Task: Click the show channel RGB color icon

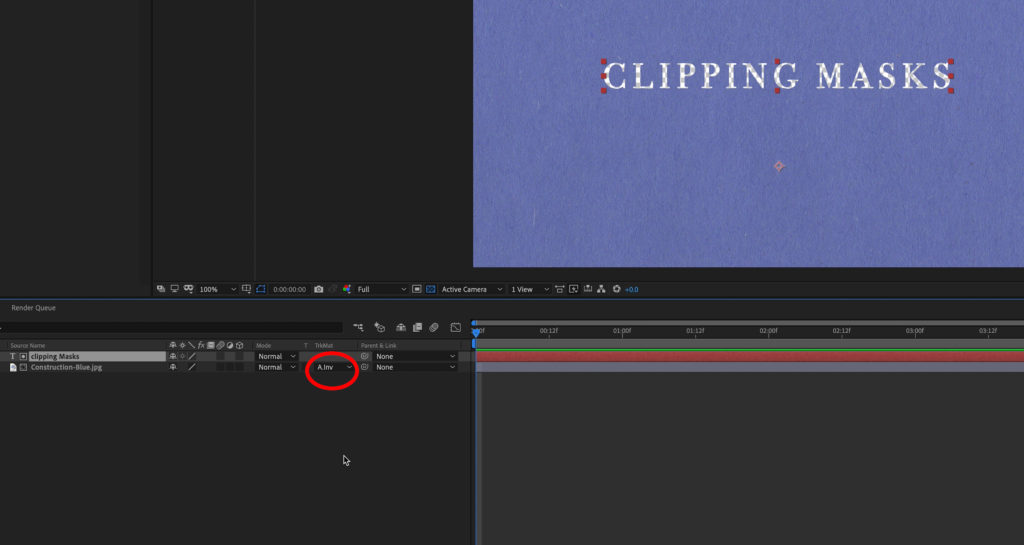Action: point(347,289)
